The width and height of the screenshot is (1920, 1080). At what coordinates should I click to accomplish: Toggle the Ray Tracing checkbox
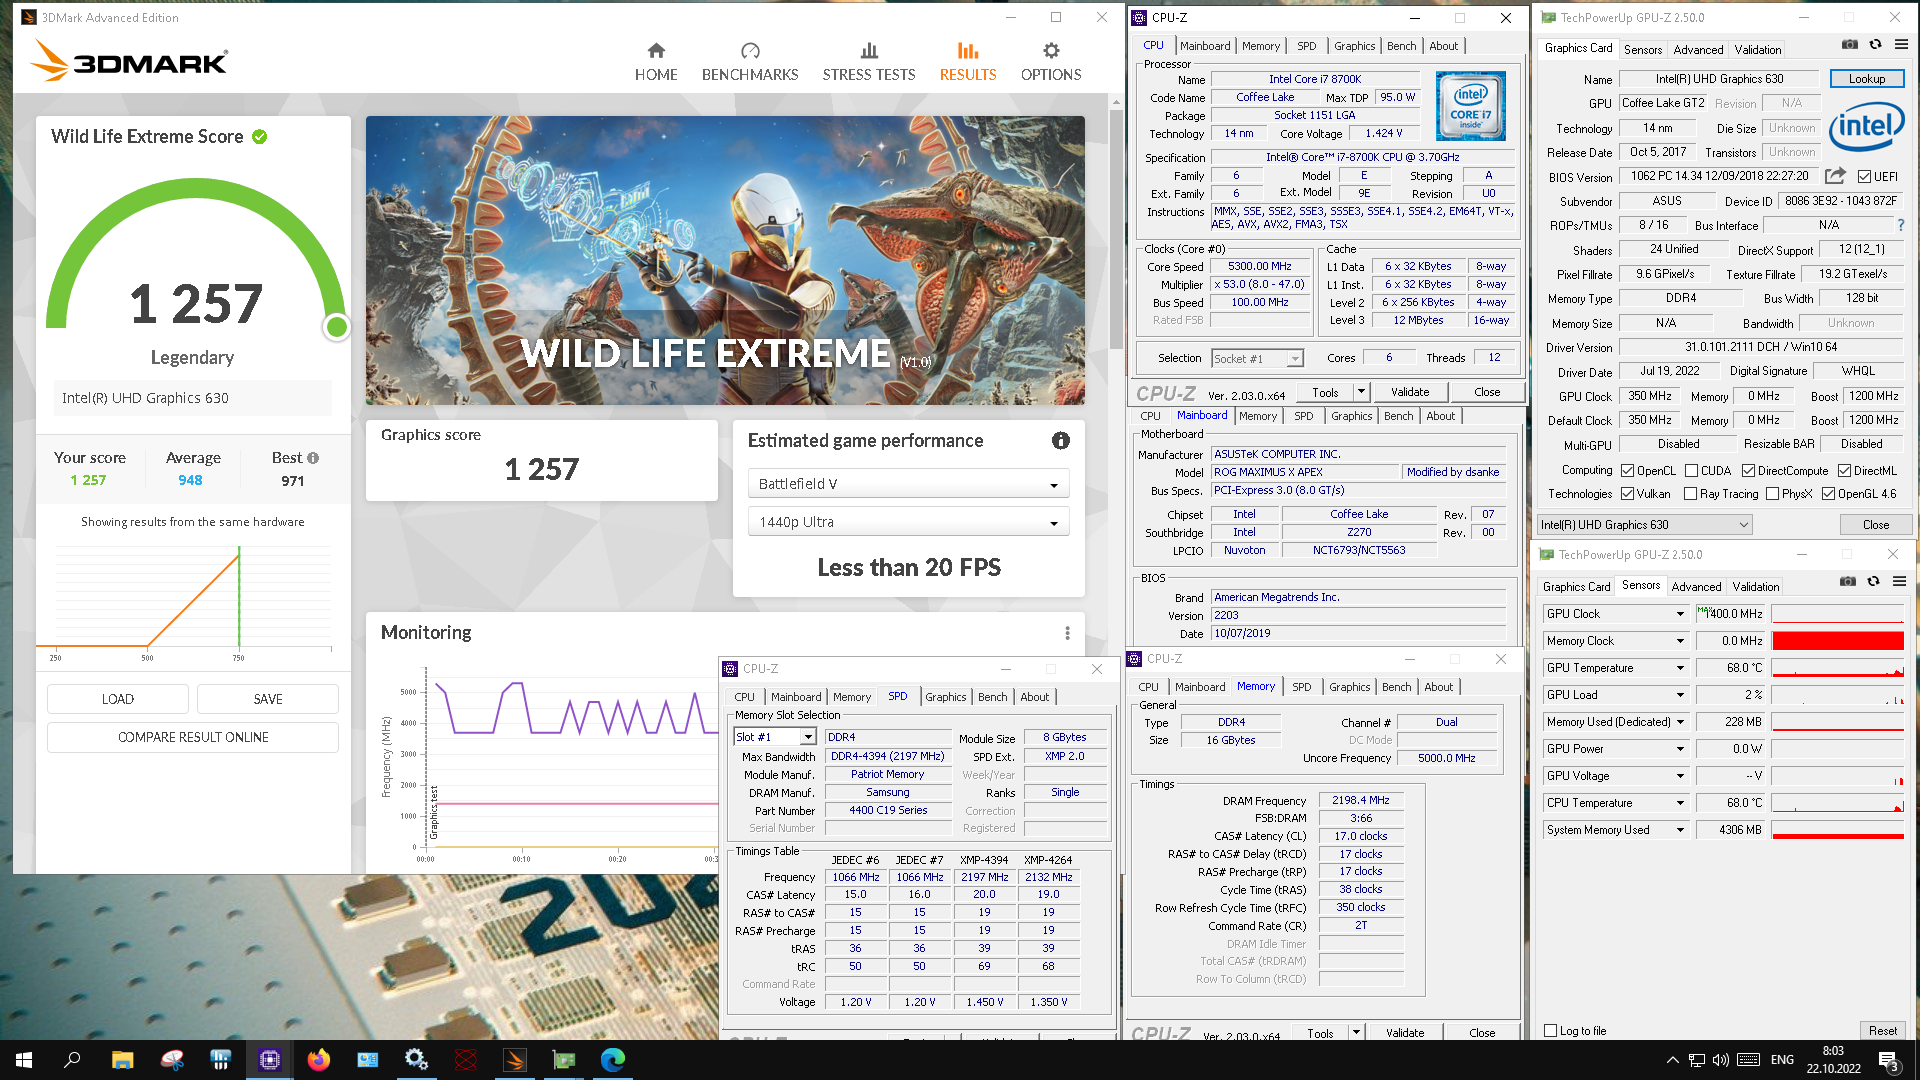click(1690, 494)
